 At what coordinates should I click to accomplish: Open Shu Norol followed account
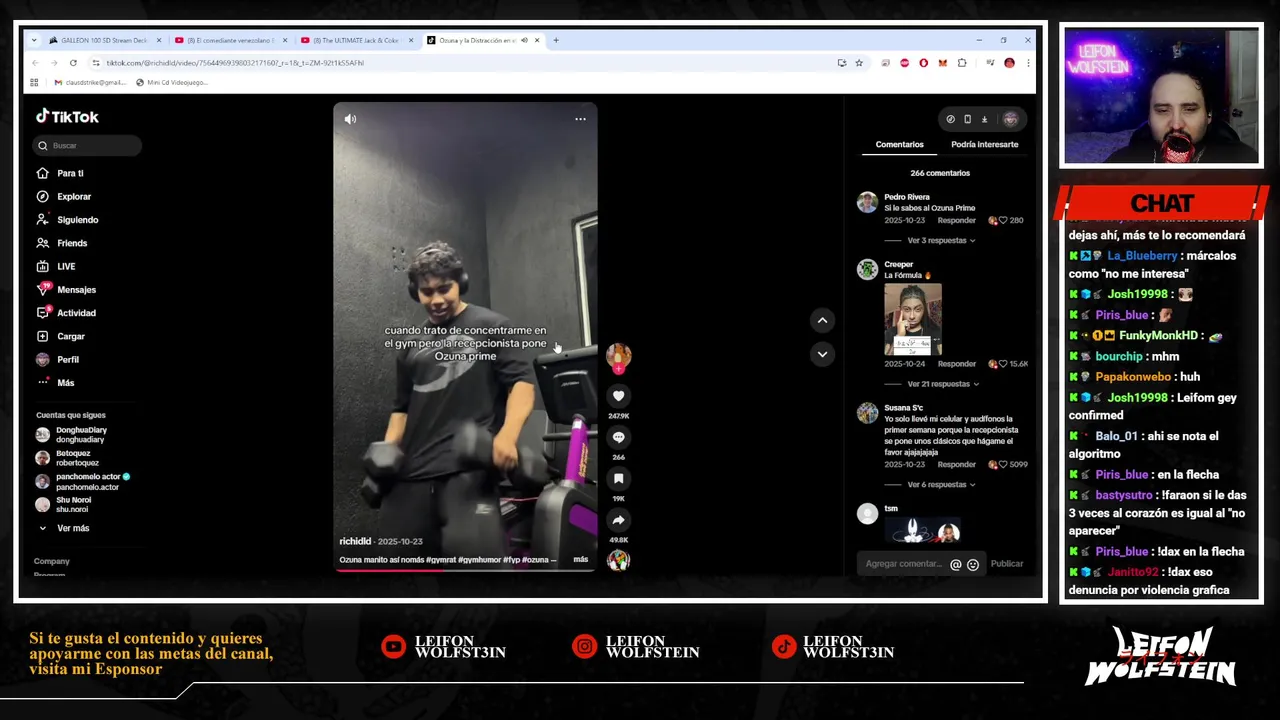[72, 504]
